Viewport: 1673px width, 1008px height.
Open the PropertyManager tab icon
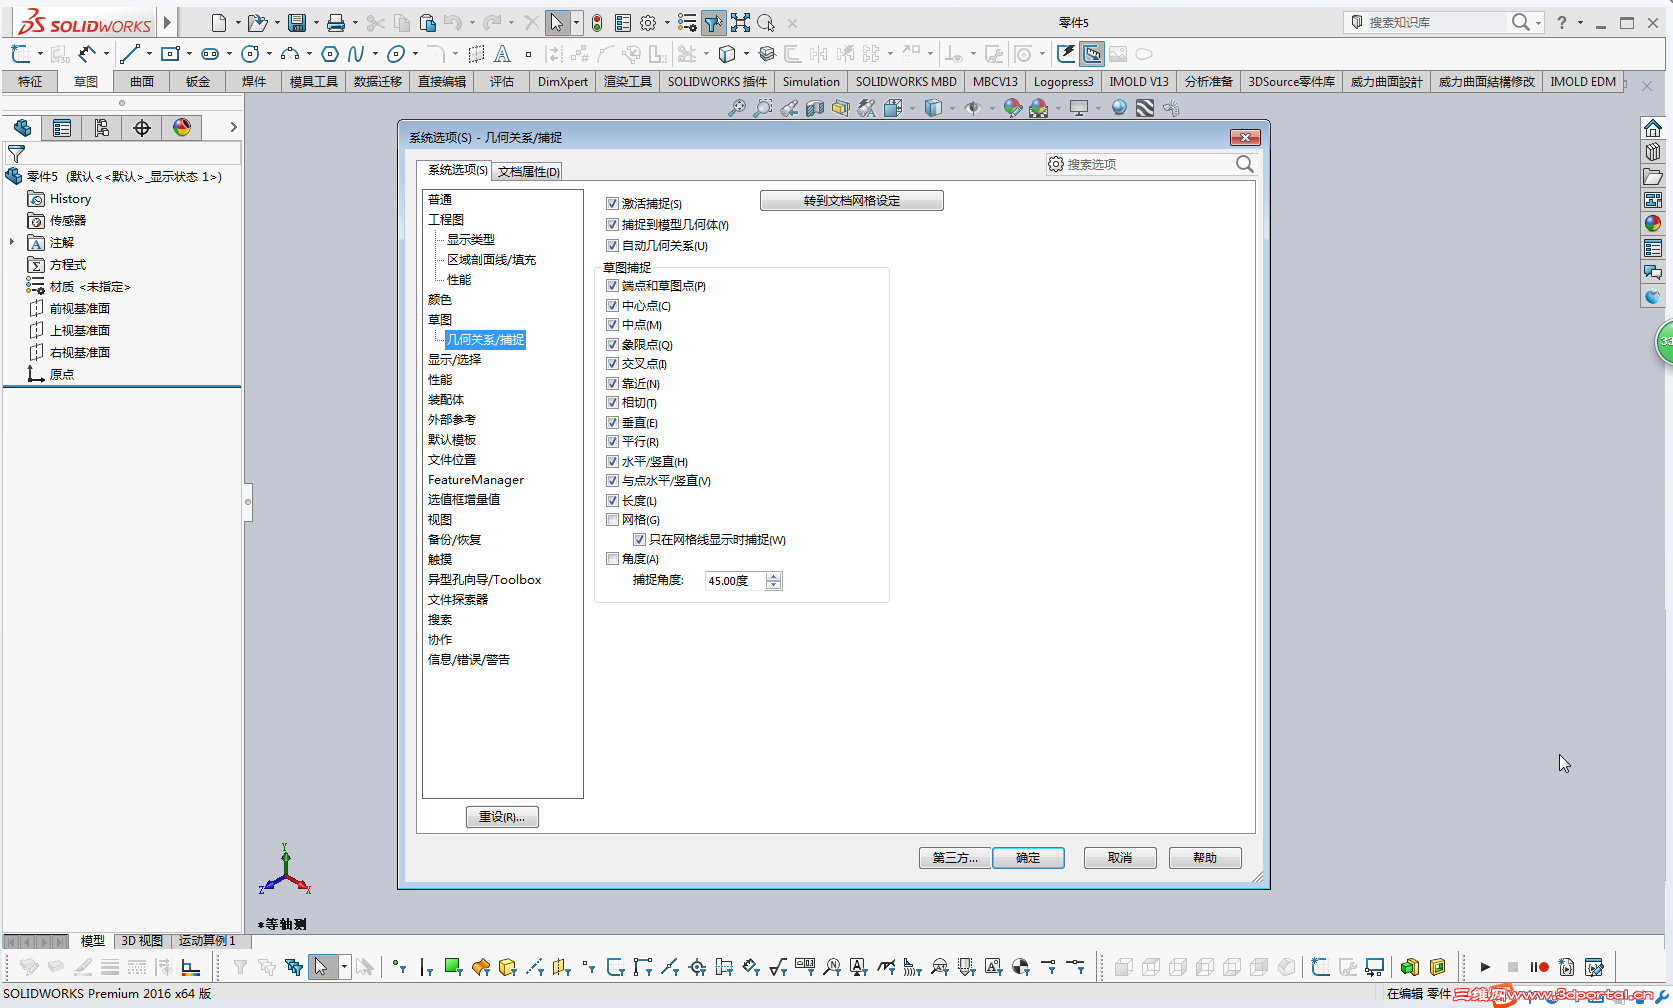coord(62,128)
